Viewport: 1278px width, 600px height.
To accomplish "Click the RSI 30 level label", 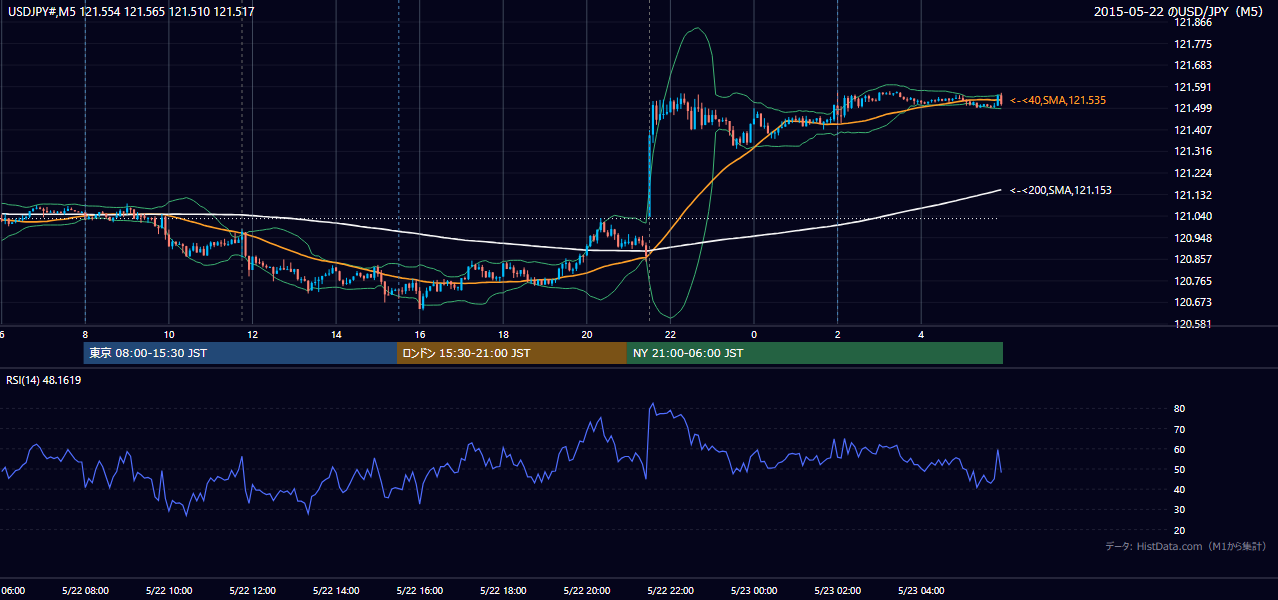I will [x=1180, y=510].
